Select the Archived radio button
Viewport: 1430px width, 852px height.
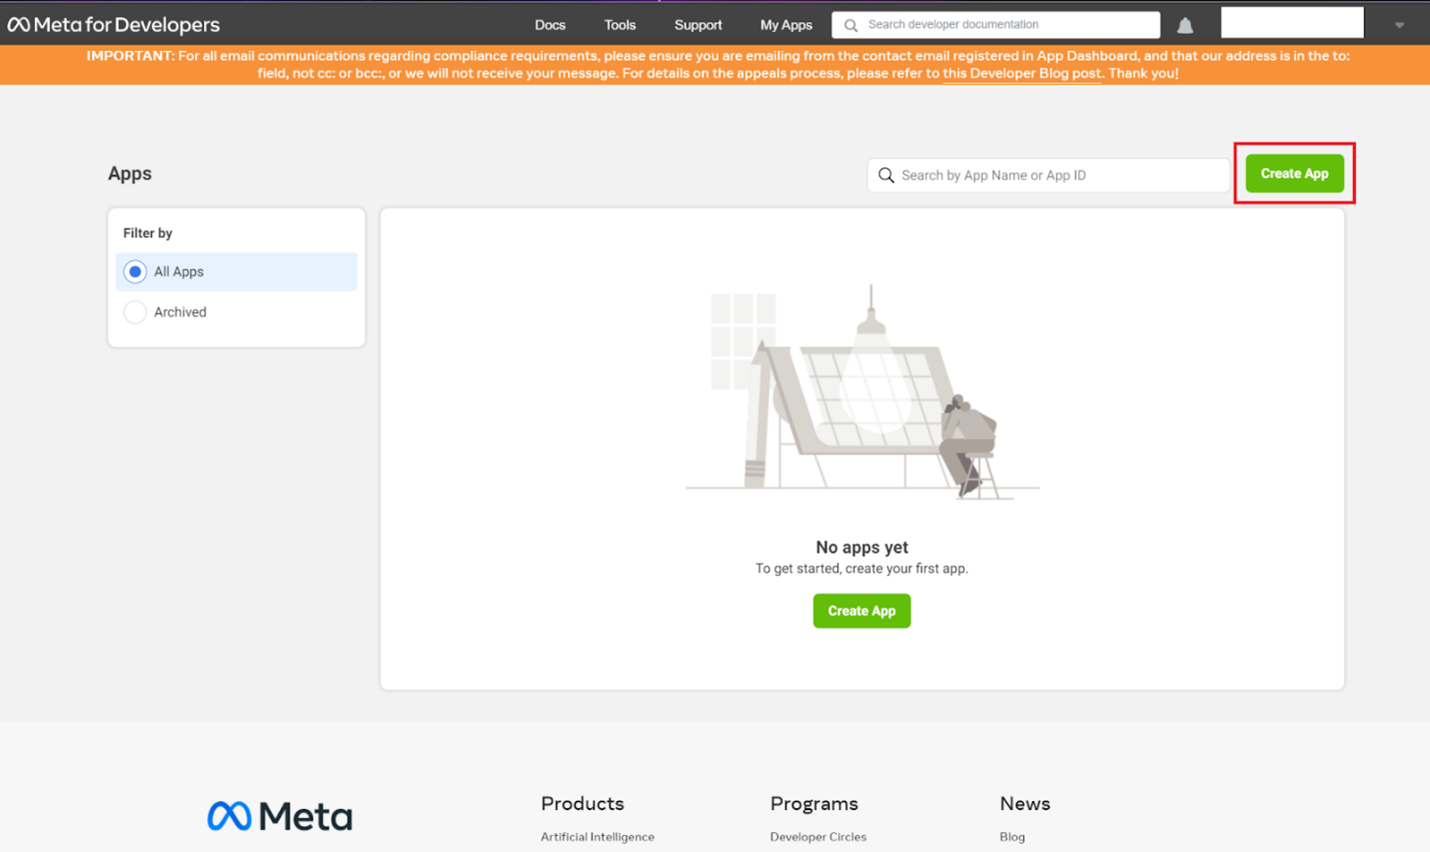click(x=135, y=312)
